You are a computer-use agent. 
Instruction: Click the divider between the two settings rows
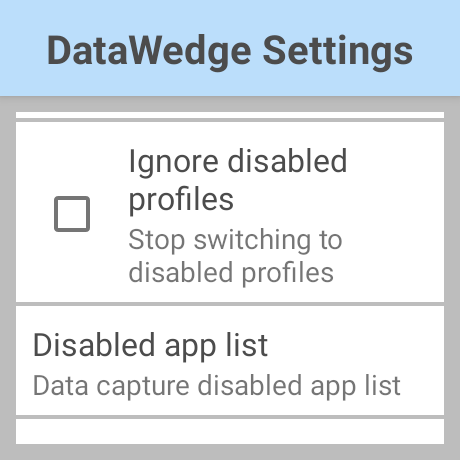point(230,304)
